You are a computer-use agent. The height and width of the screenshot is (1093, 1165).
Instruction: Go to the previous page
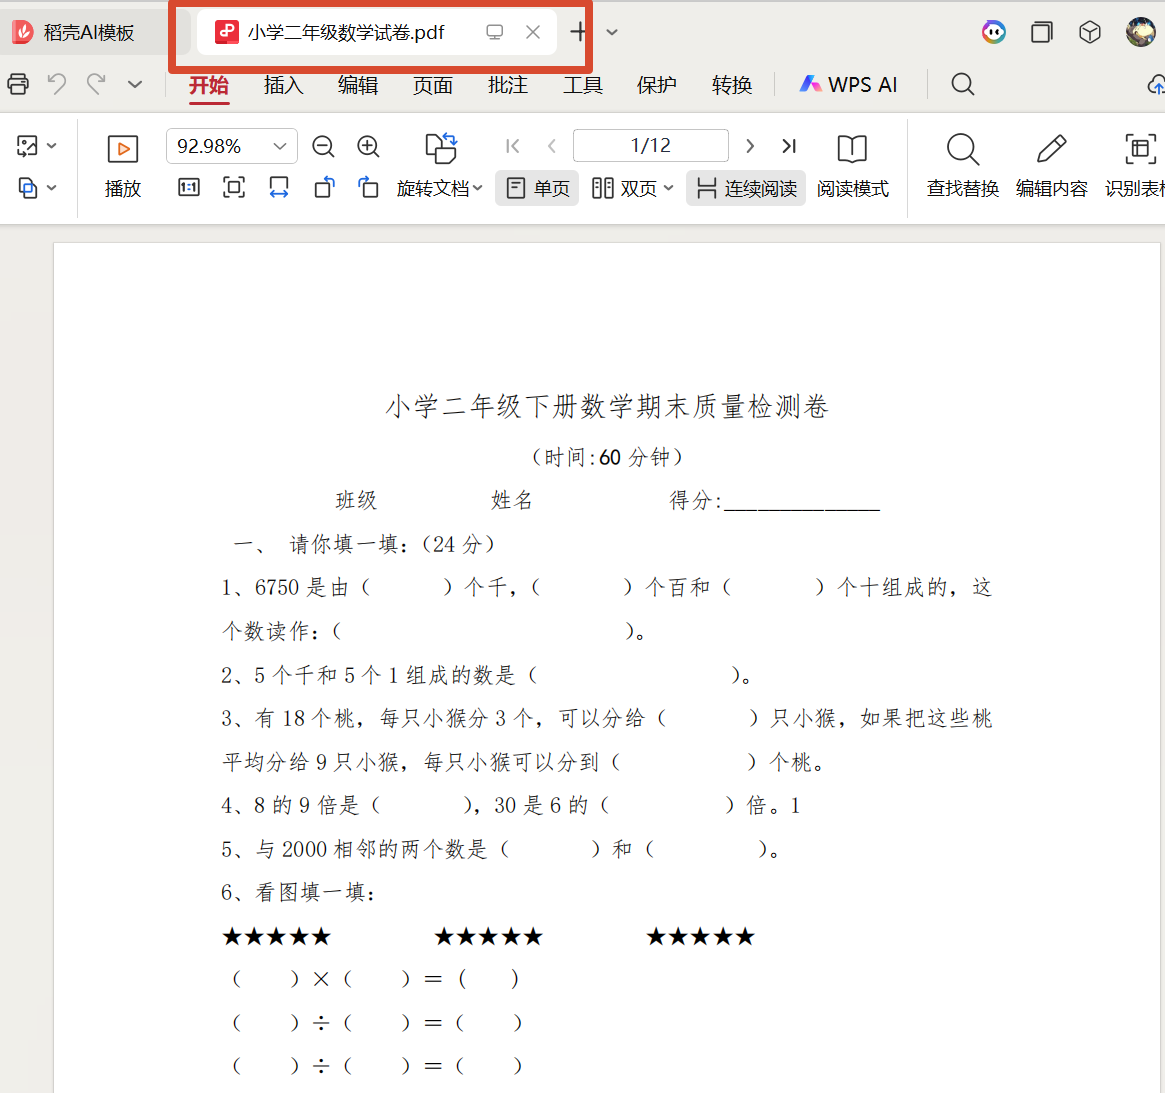tap(551, 146)
